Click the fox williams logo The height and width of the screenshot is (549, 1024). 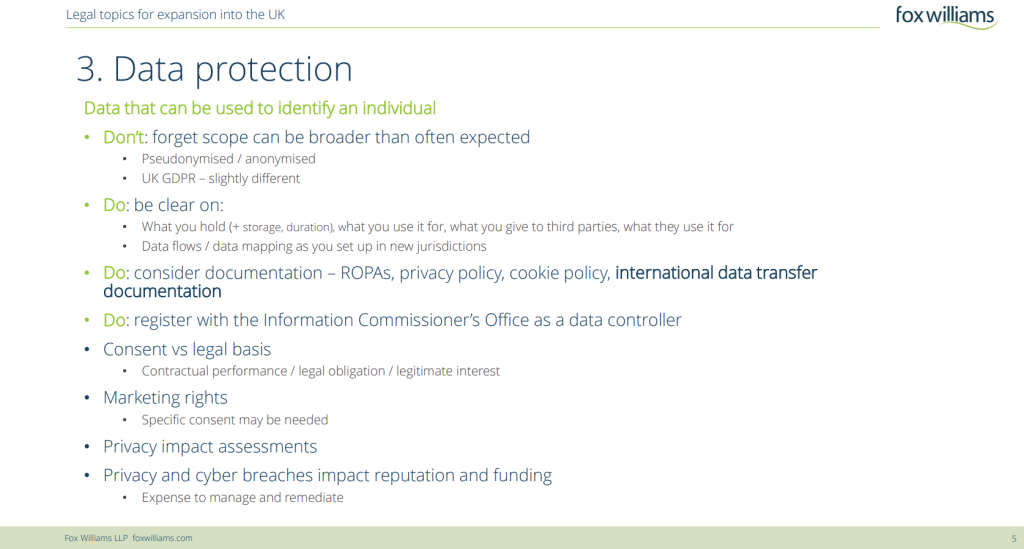tap(946, 16)
